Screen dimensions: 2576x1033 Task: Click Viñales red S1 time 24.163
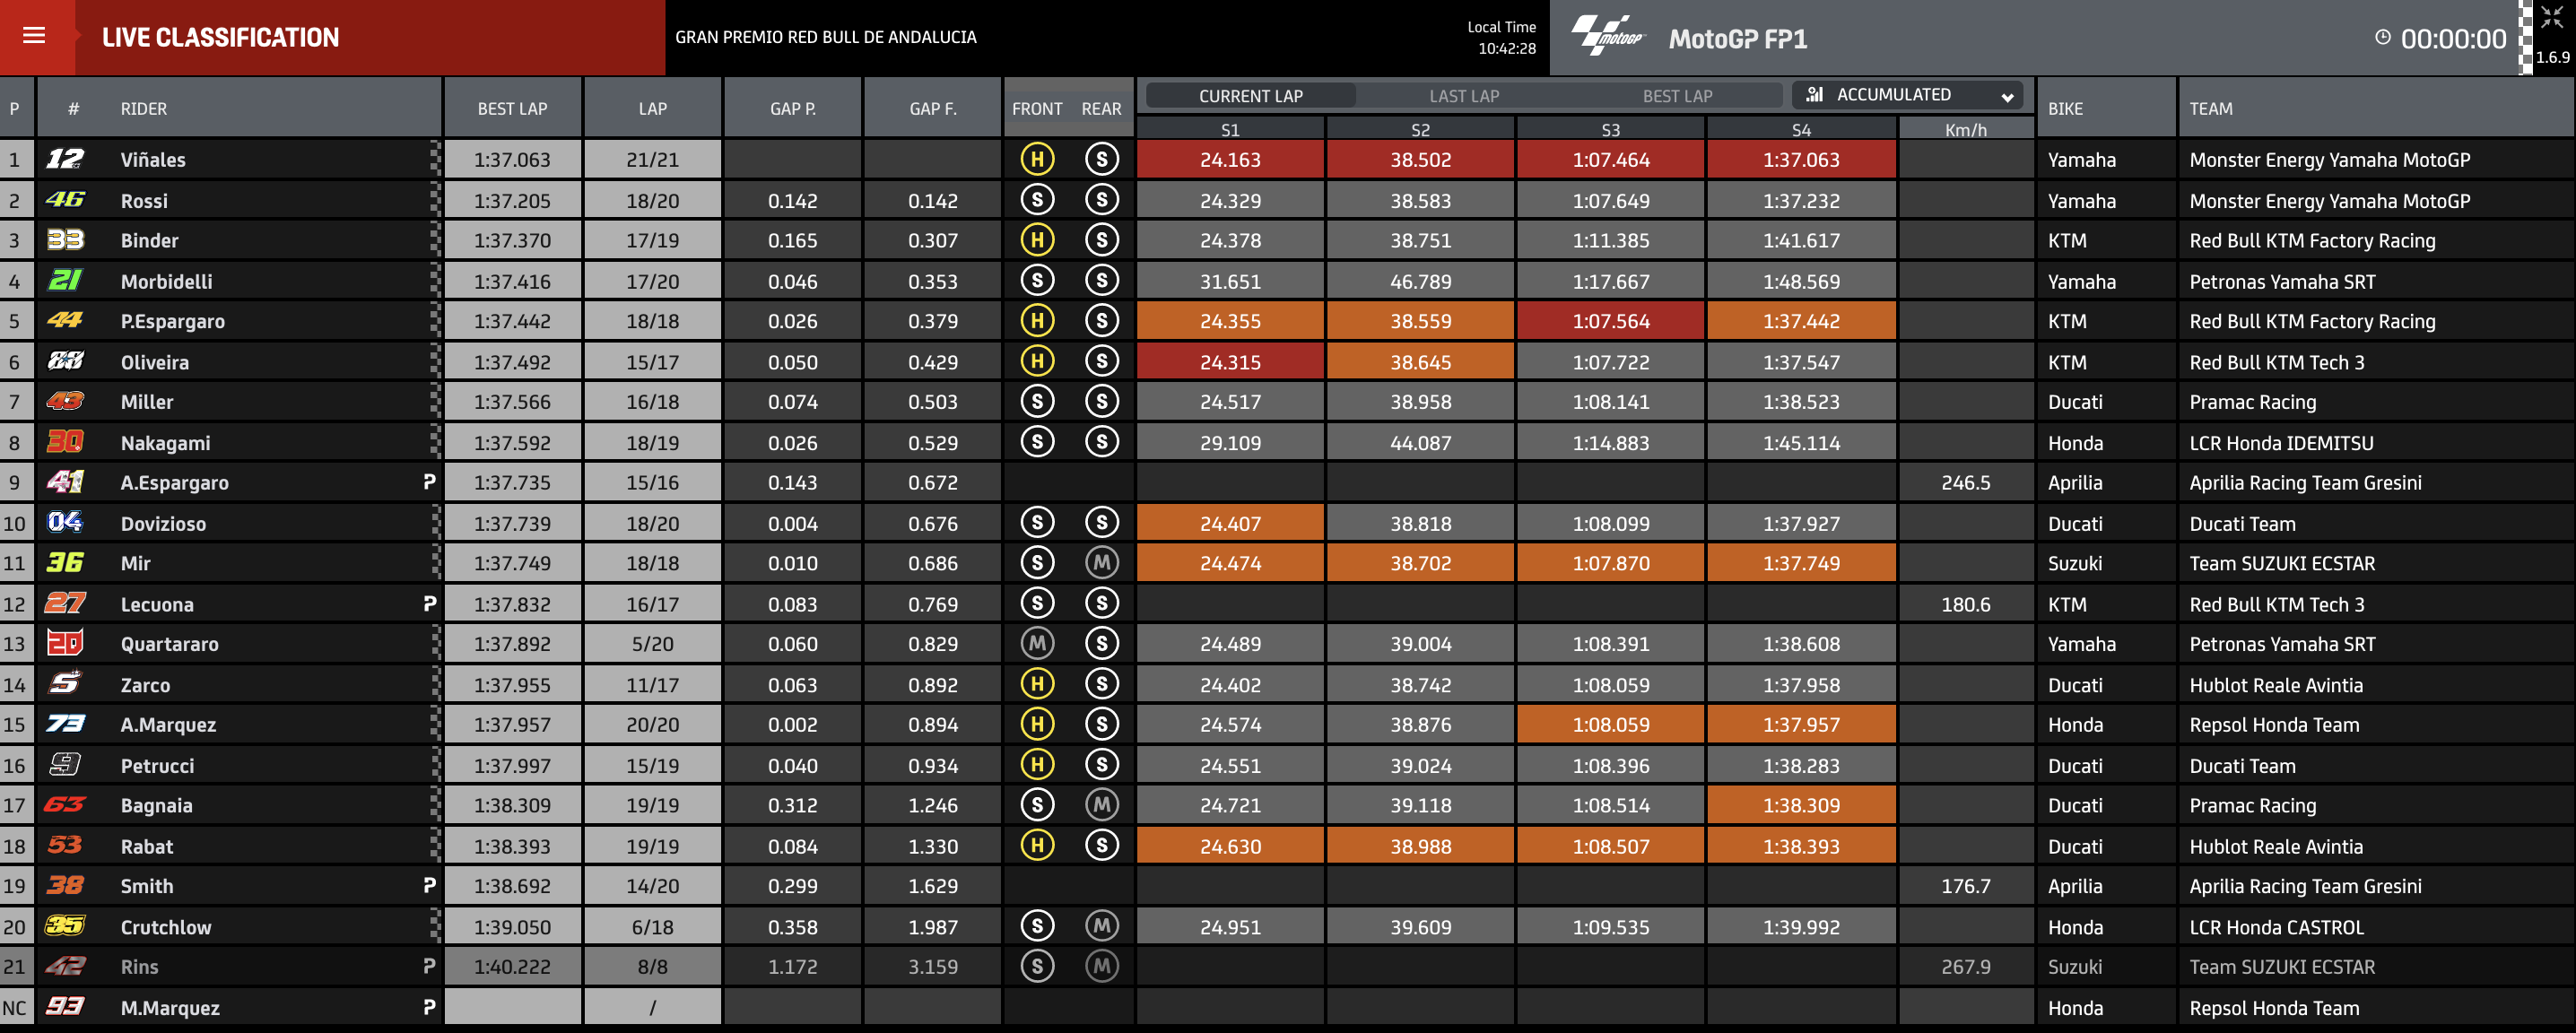click(1230, 159)
